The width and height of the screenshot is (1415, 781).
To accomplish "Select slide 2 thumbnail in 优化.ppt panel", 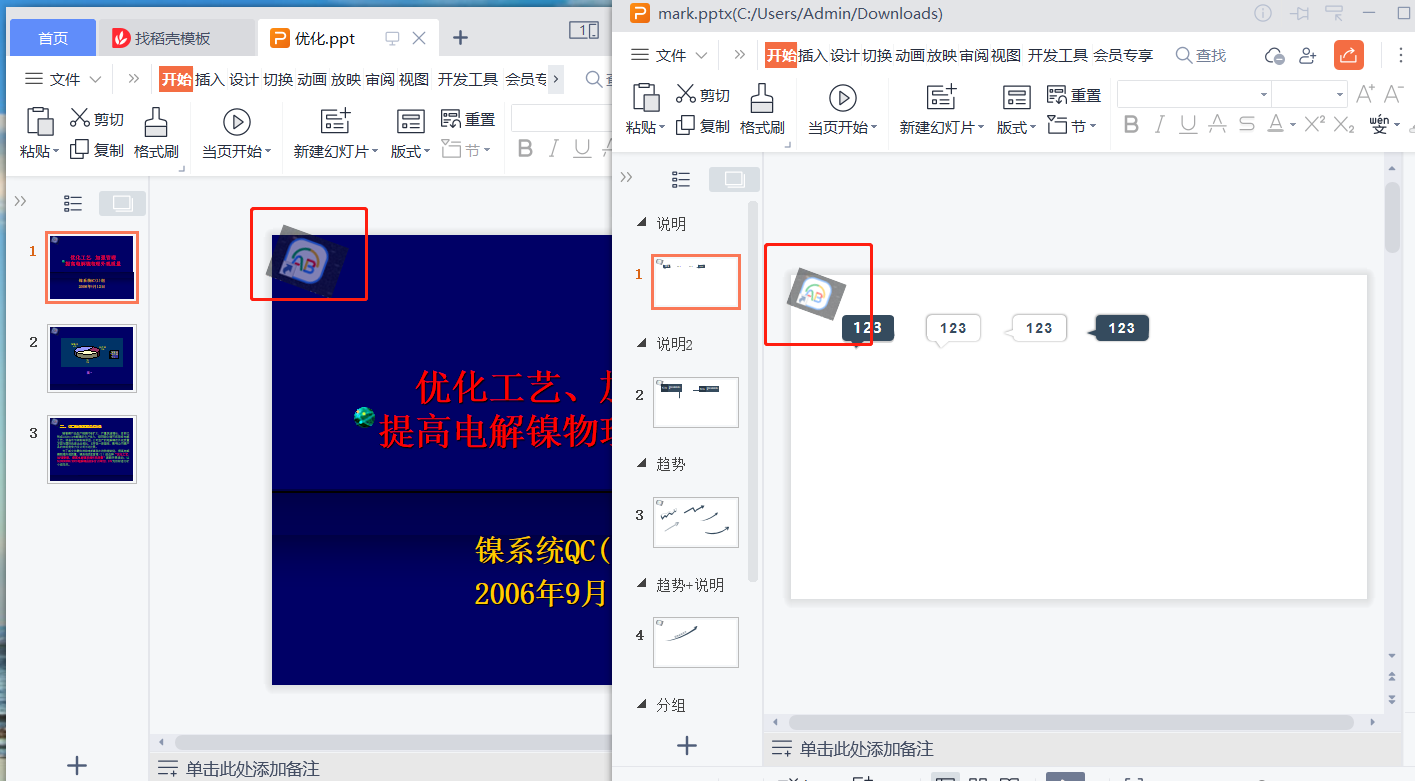I will 91,357.
